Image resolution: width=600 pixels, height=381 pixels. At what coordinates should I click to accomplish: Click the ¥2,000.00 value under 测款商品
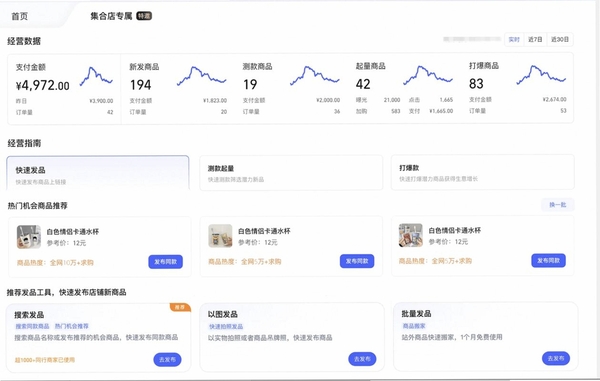(328, 100)
